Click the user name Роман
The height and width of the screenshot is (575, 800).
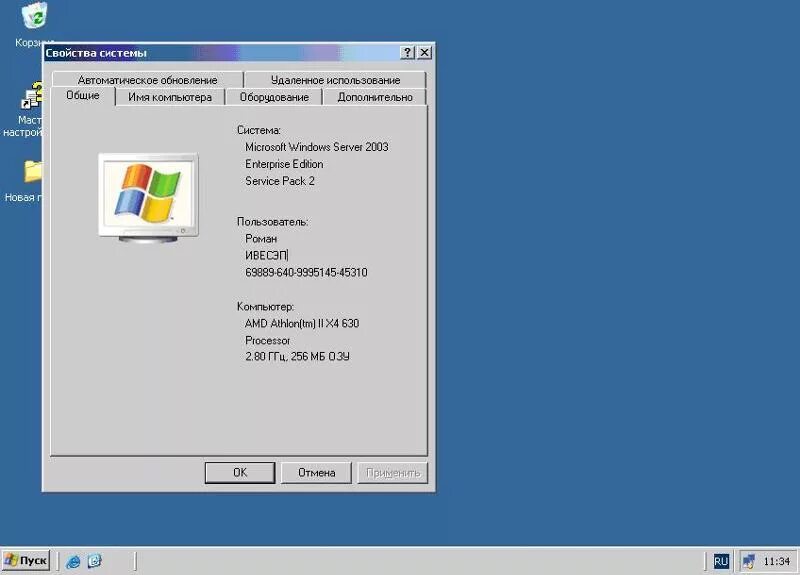[261, 238]
